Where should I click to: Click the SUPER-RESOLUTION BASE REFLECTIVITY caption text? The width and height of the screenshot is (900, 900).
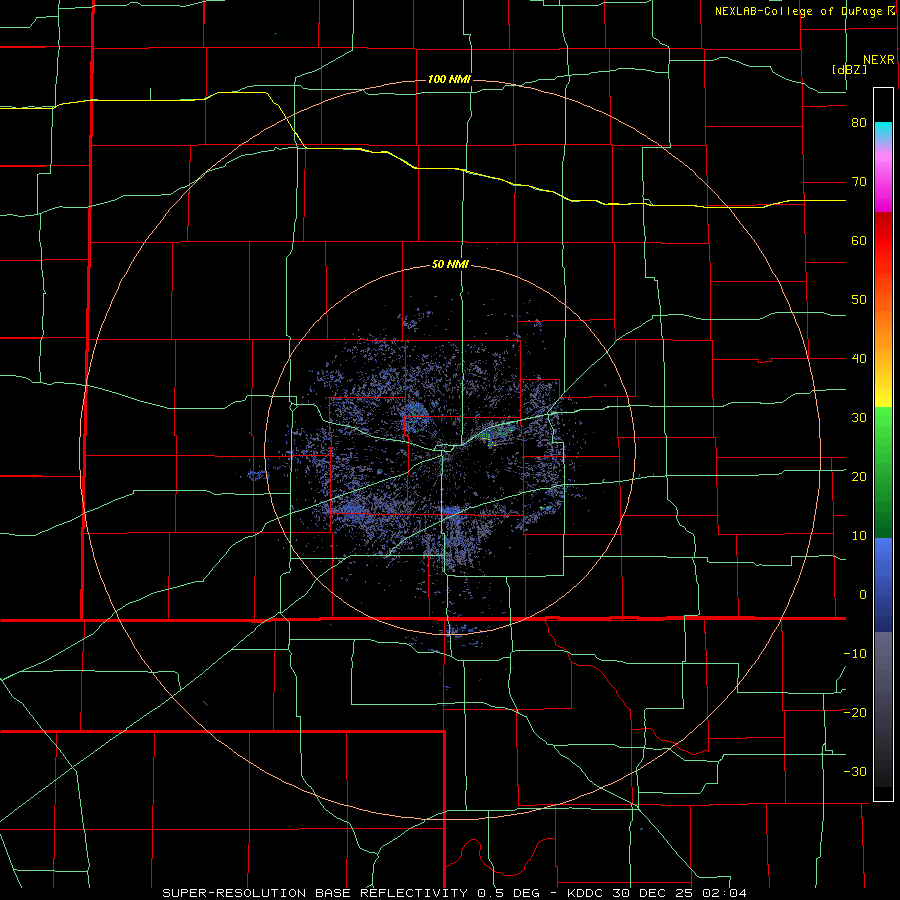[x=315, y=893]
